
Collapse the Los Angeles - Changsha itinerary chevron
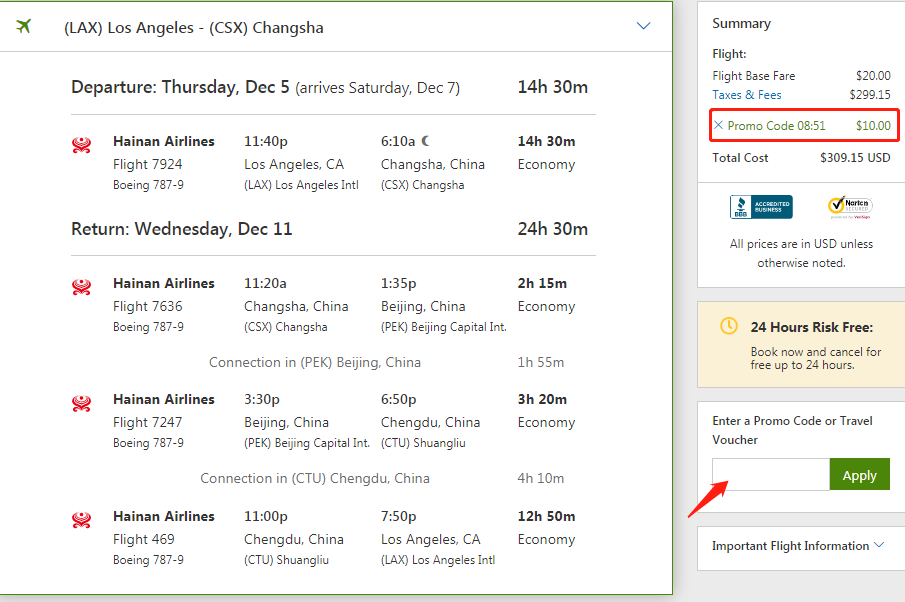click(x=643, y=26)
